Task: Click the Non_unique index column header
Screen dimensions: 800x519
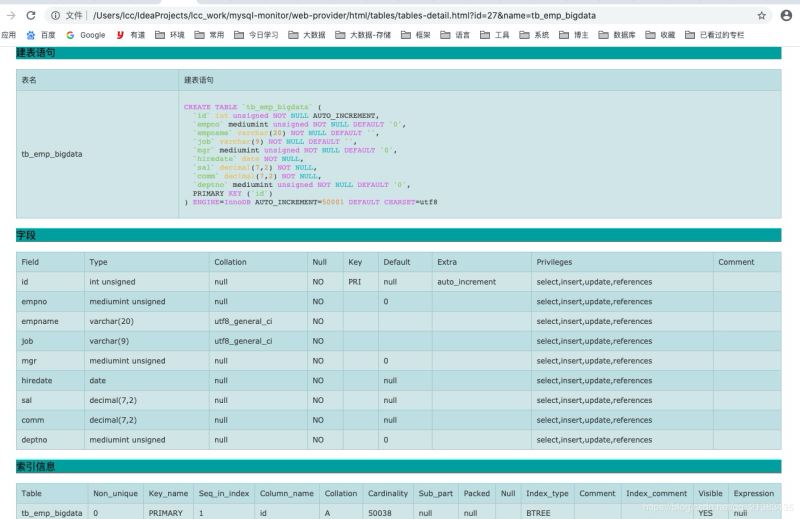Action: pos(115,493)
